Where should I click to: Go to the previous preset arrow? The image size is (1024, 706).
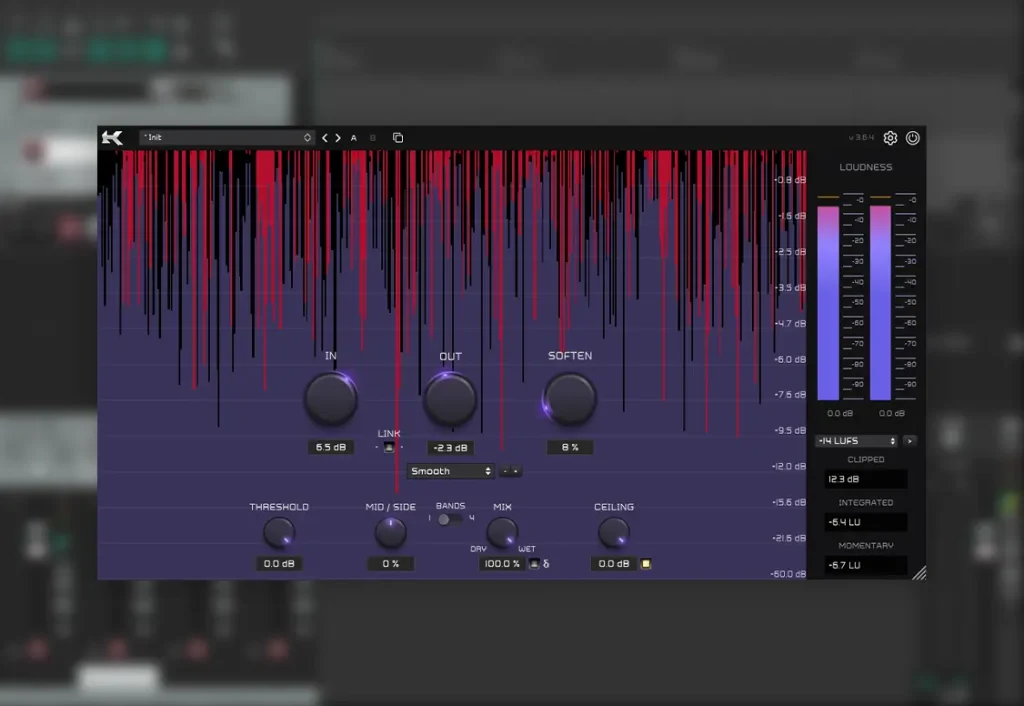point(325,138)
